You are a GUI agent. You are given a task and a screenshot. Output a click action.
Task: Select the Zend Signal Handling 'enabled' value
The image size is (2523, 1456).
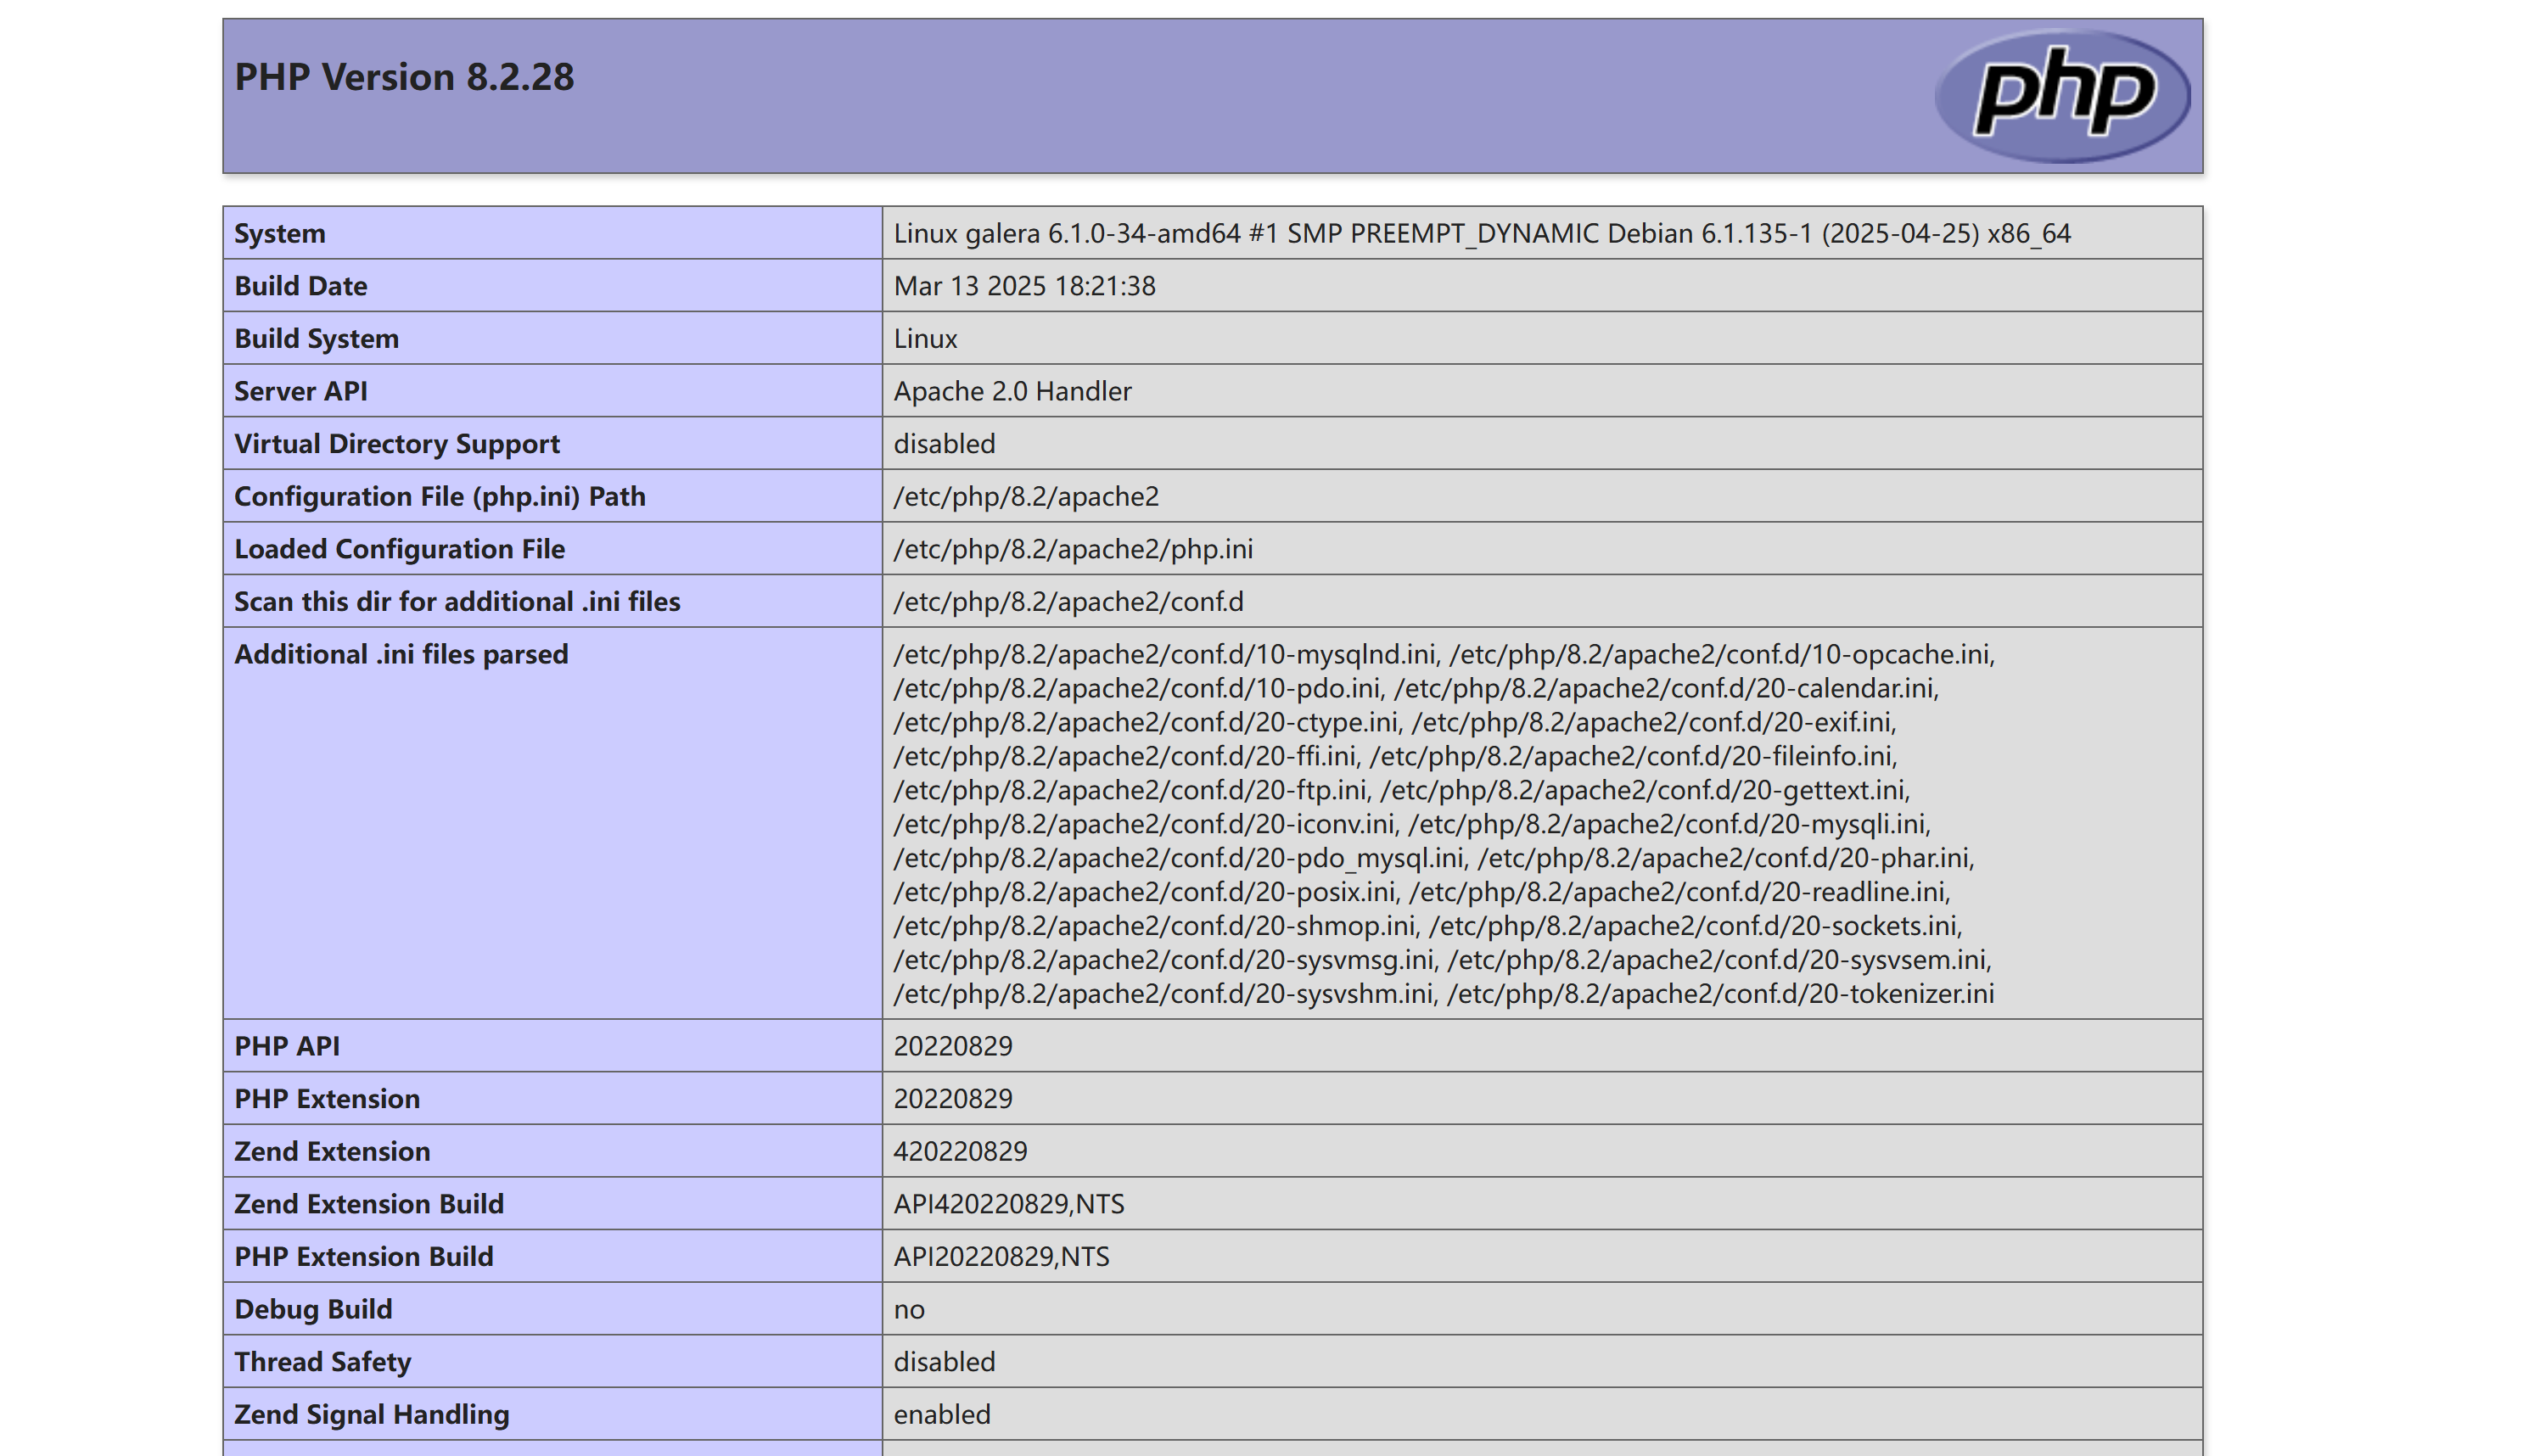click(x=942, y=1415)
